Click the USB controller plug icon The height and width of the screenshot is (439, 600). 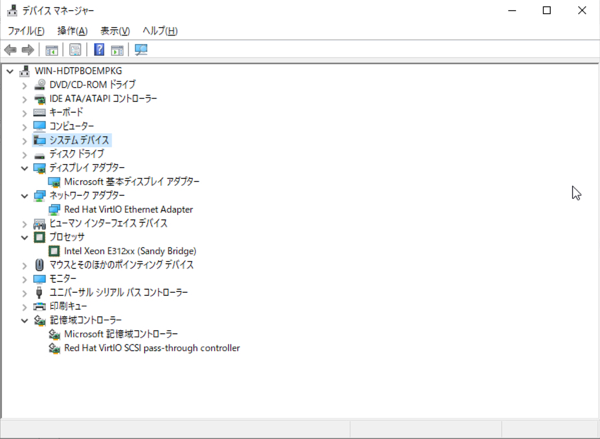(39, 293)
